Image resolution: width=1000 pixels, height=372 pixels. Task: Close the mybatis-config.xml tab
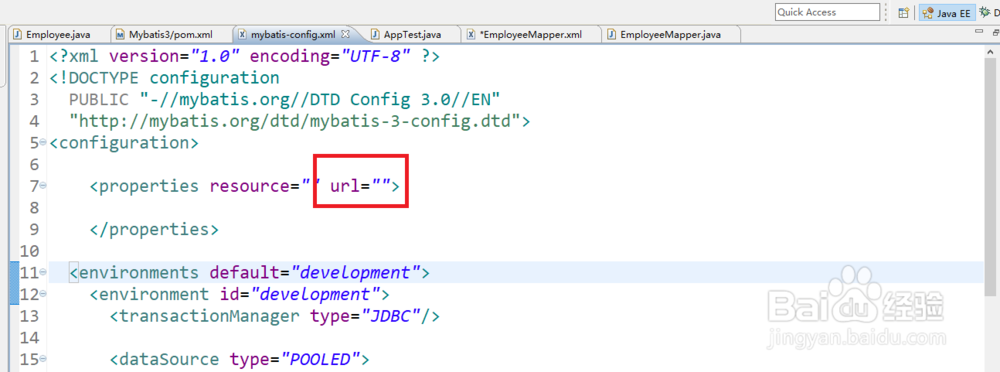tap(346, 34)
